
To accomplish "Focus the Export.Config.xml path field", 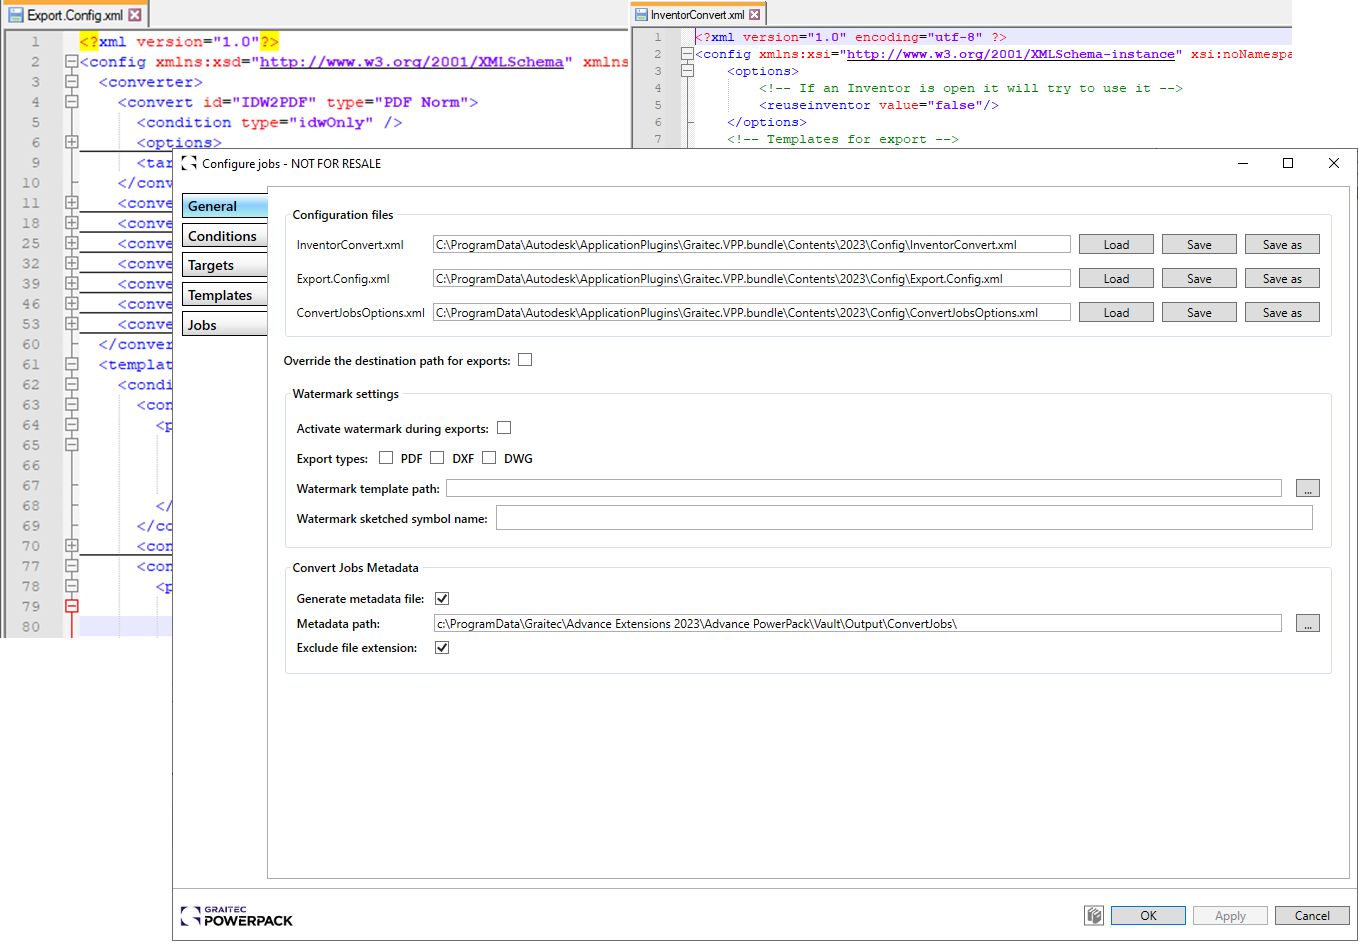I will [752, 278].
